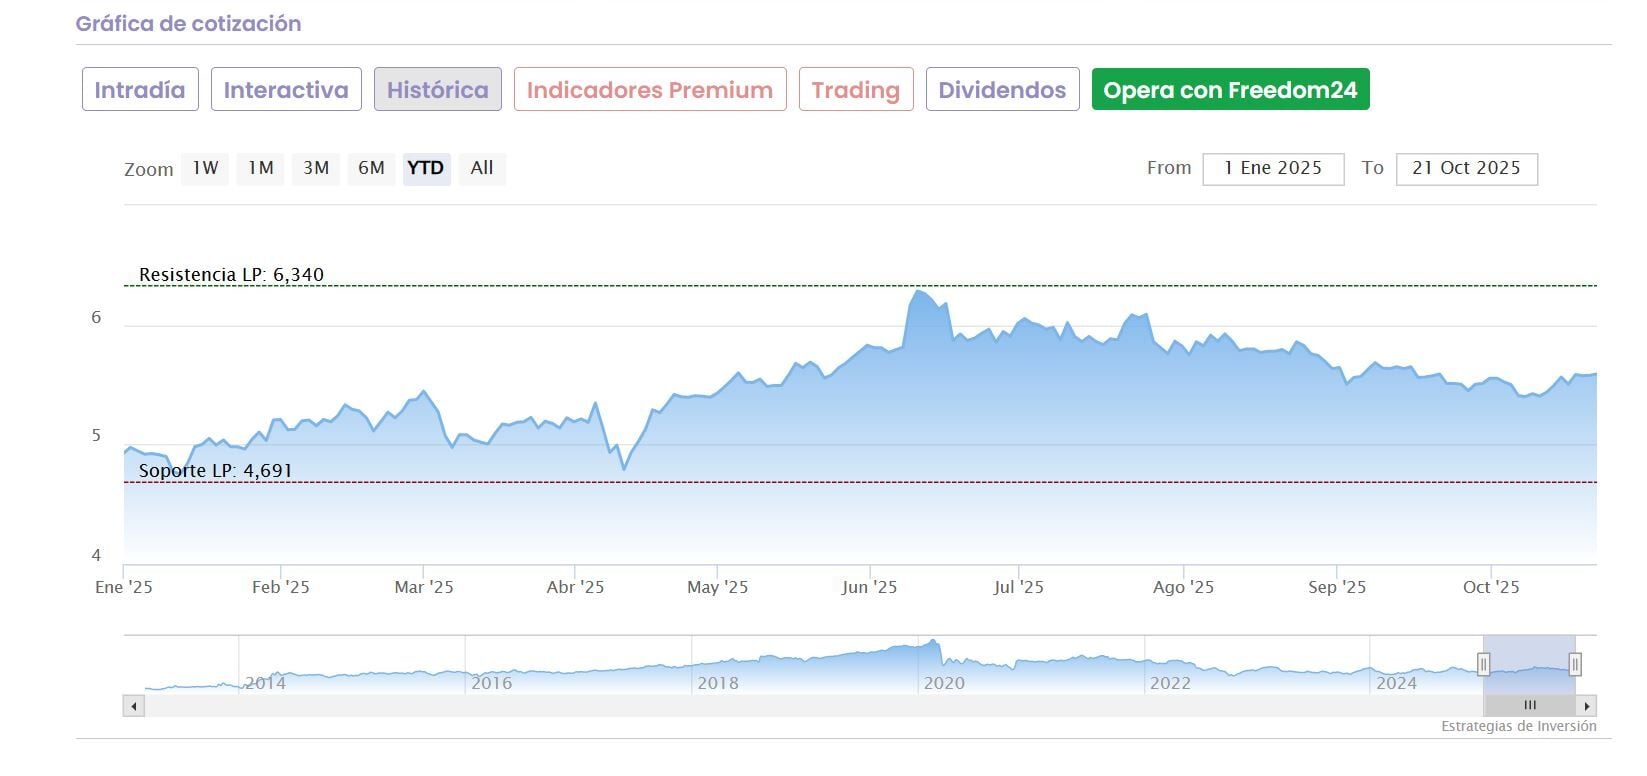Click the From date field
1647x776 pixels.
click(1273, 169)
